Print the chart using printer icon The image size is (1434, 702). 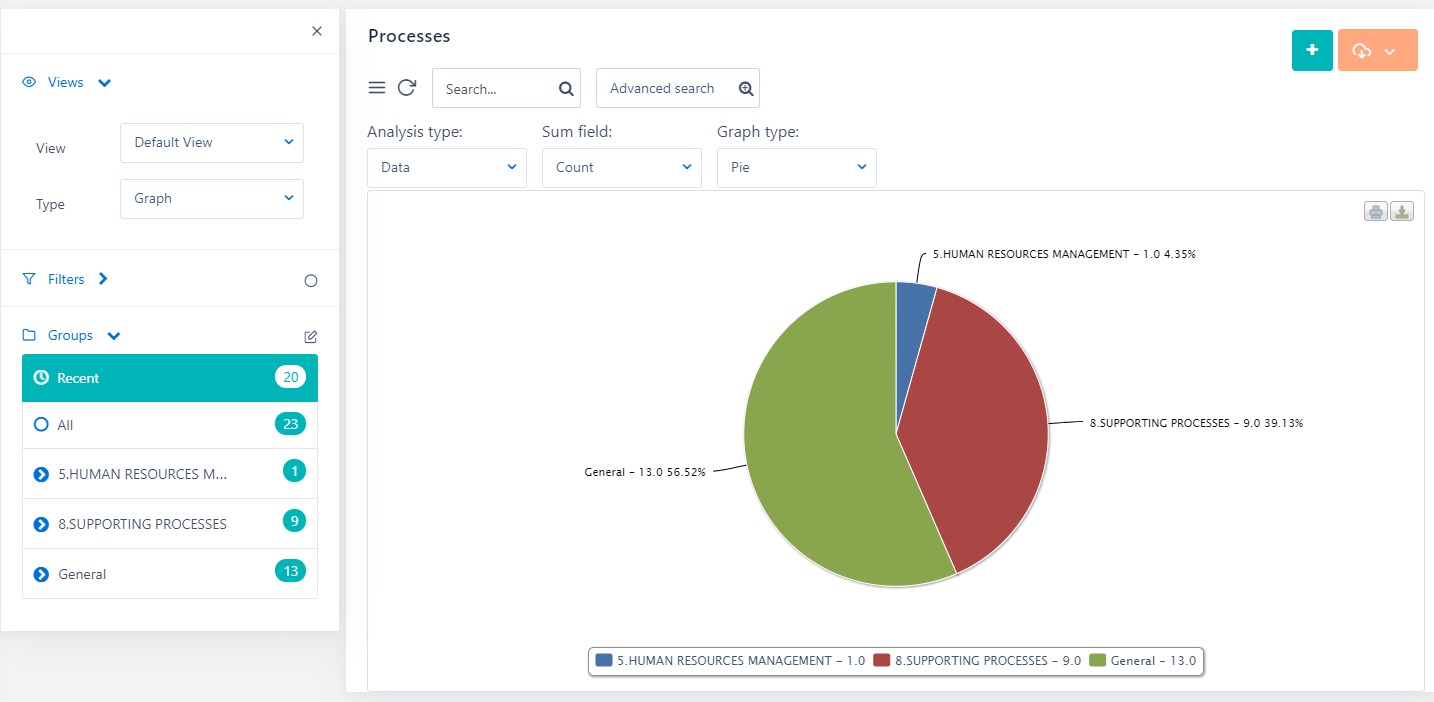coord(1376,212)
